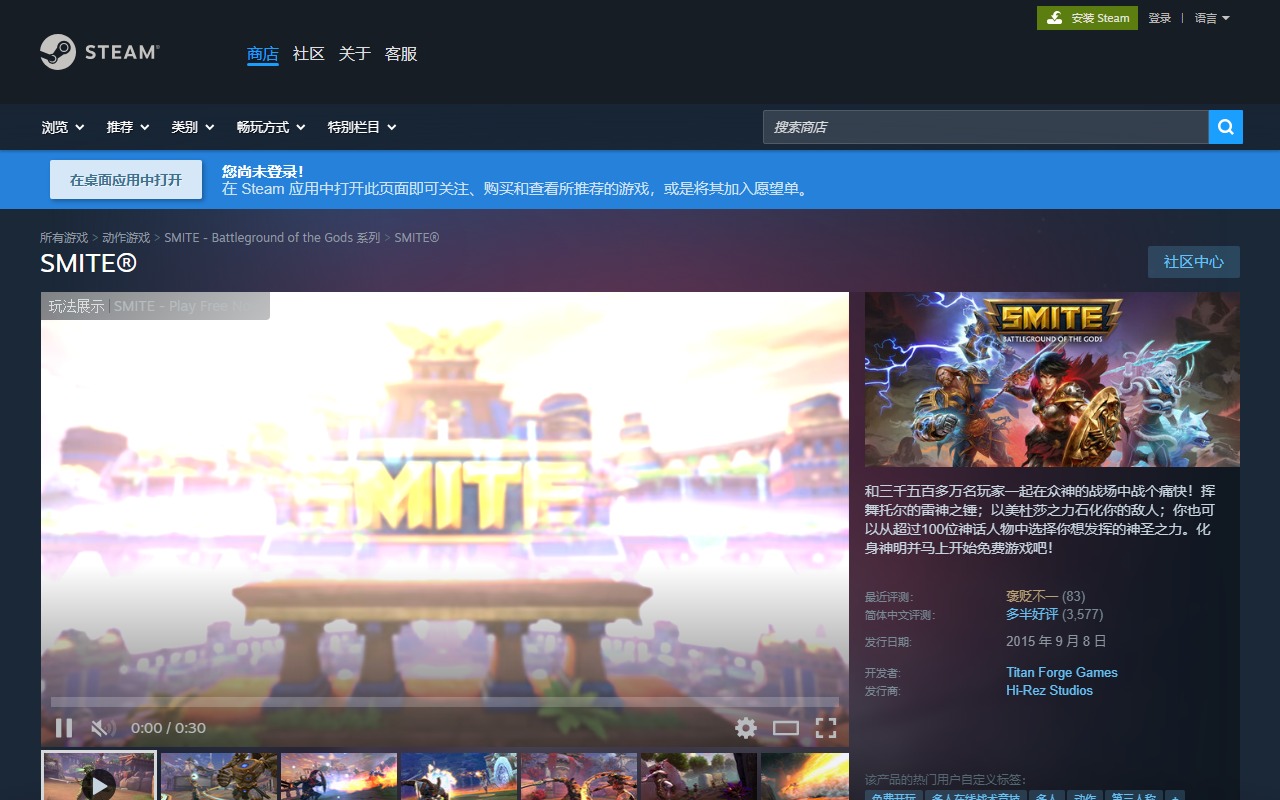1280x800 pixels.
Task: Open the 褒贬不一 recent reviews link
Action: click(x=1032, y=596)
